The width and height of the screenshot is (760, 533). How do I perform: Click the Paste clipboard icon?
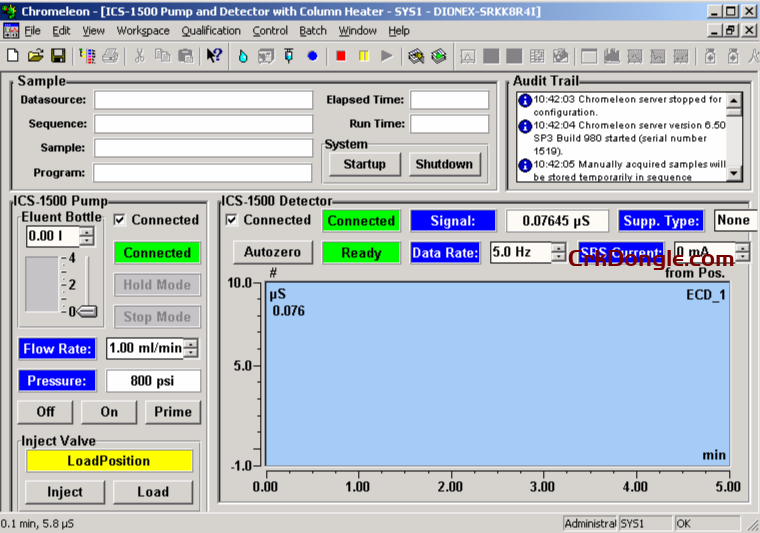185,56
